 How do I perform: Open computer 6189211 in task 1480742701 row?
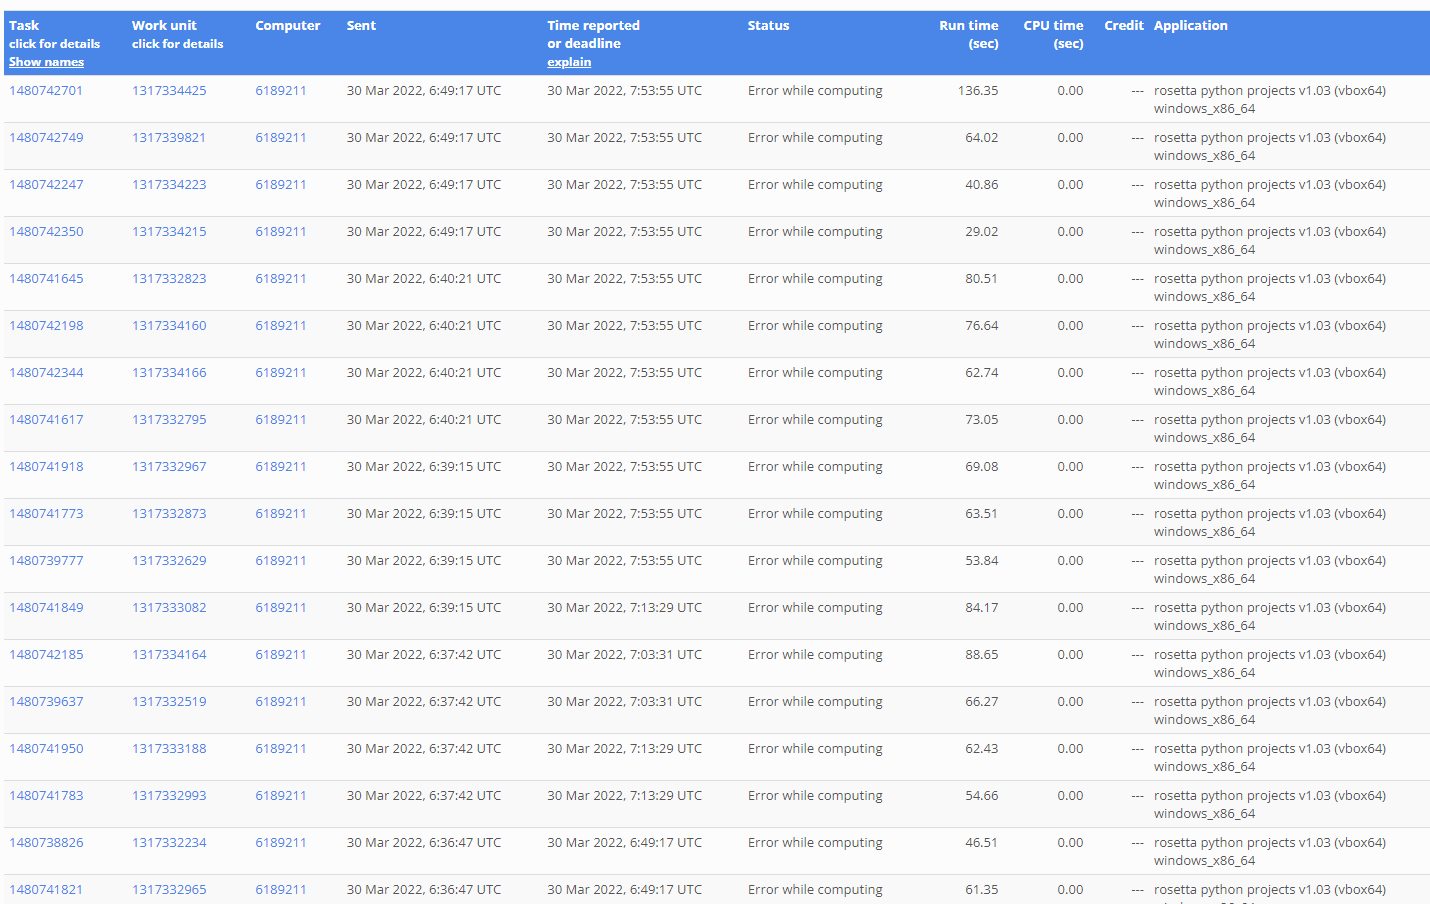click(x=281, y=90)
